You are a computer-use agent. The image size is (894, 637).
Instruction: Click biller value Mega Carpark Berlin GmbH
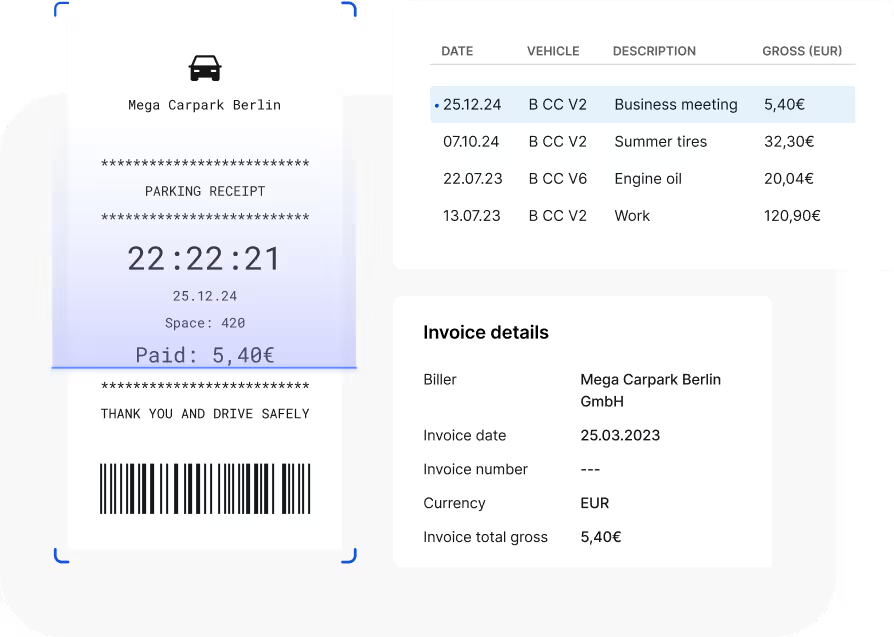[x=651, y=390]
